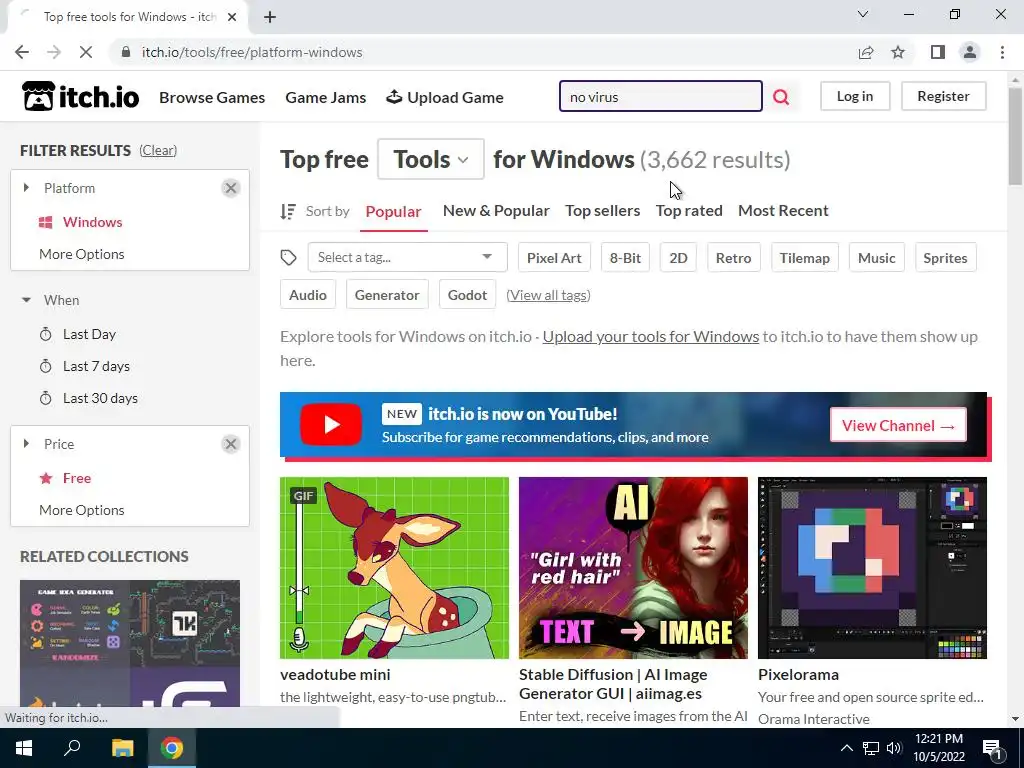
Task: Click the View all tags link
Action: [x=549, y=295]
